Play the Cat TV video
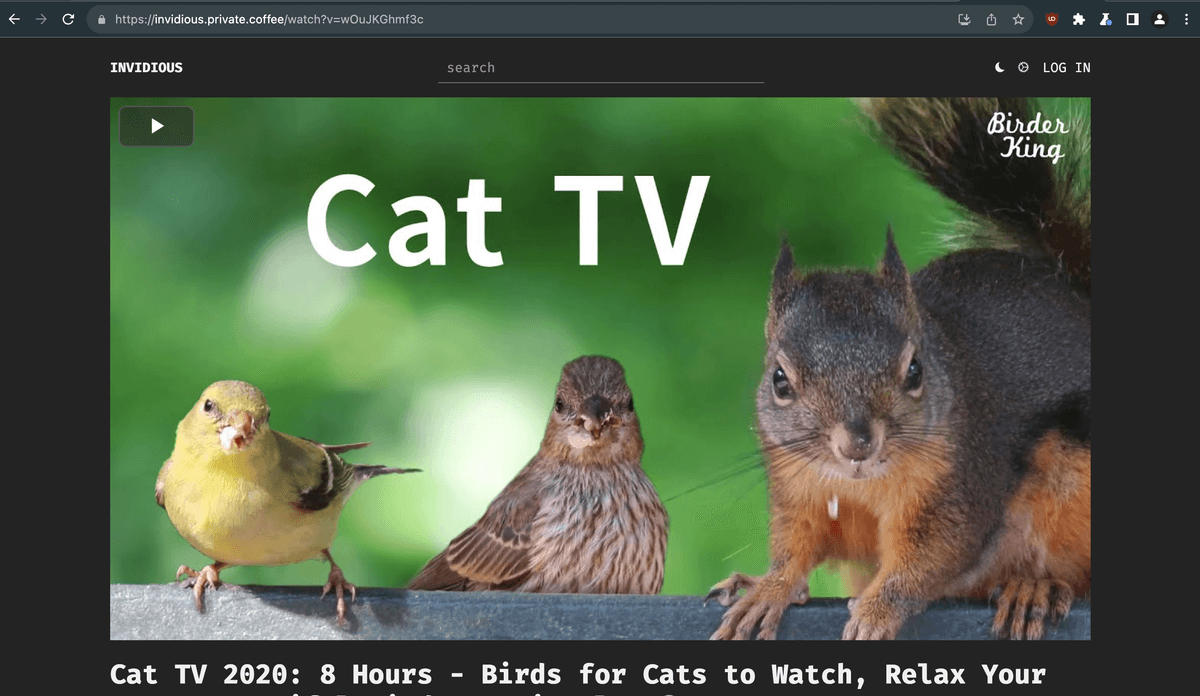 (156, 126)
